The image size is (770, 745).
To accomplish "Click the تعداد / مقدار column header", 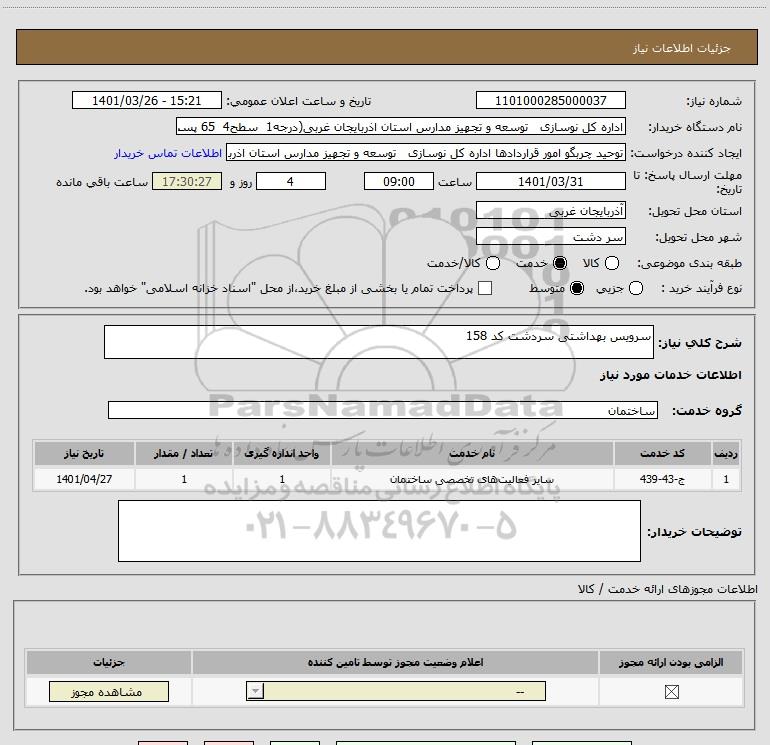I will point(184,453).
